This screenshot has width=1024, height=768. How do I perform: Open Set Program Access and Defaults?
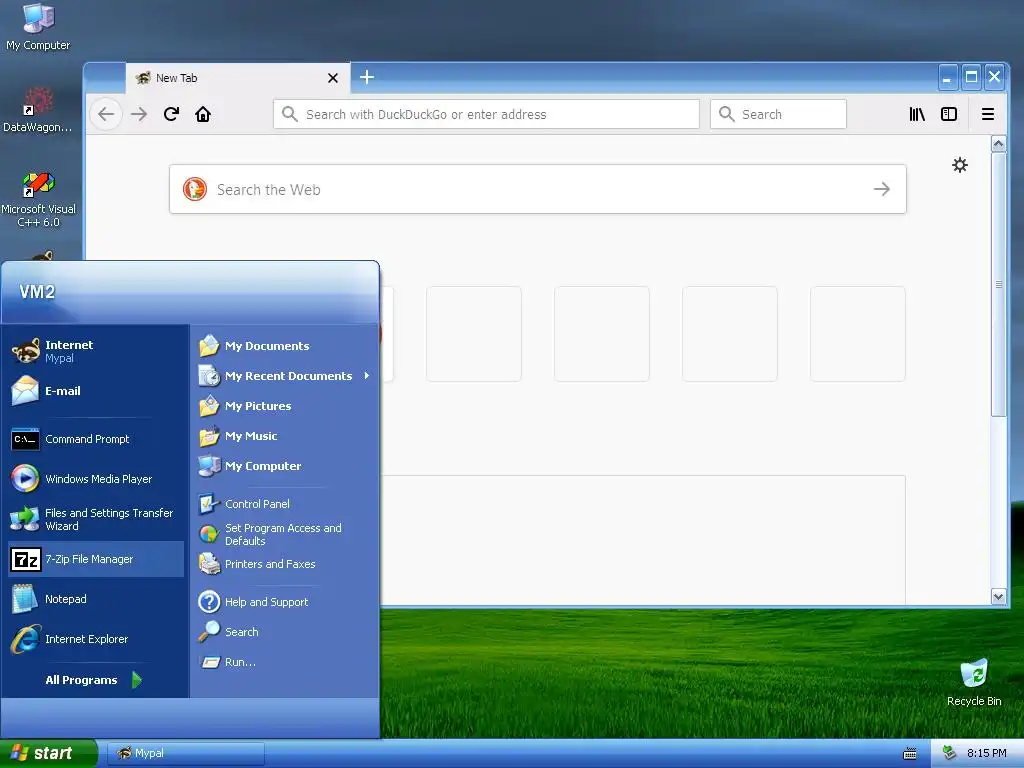click(x=285, y=534)
